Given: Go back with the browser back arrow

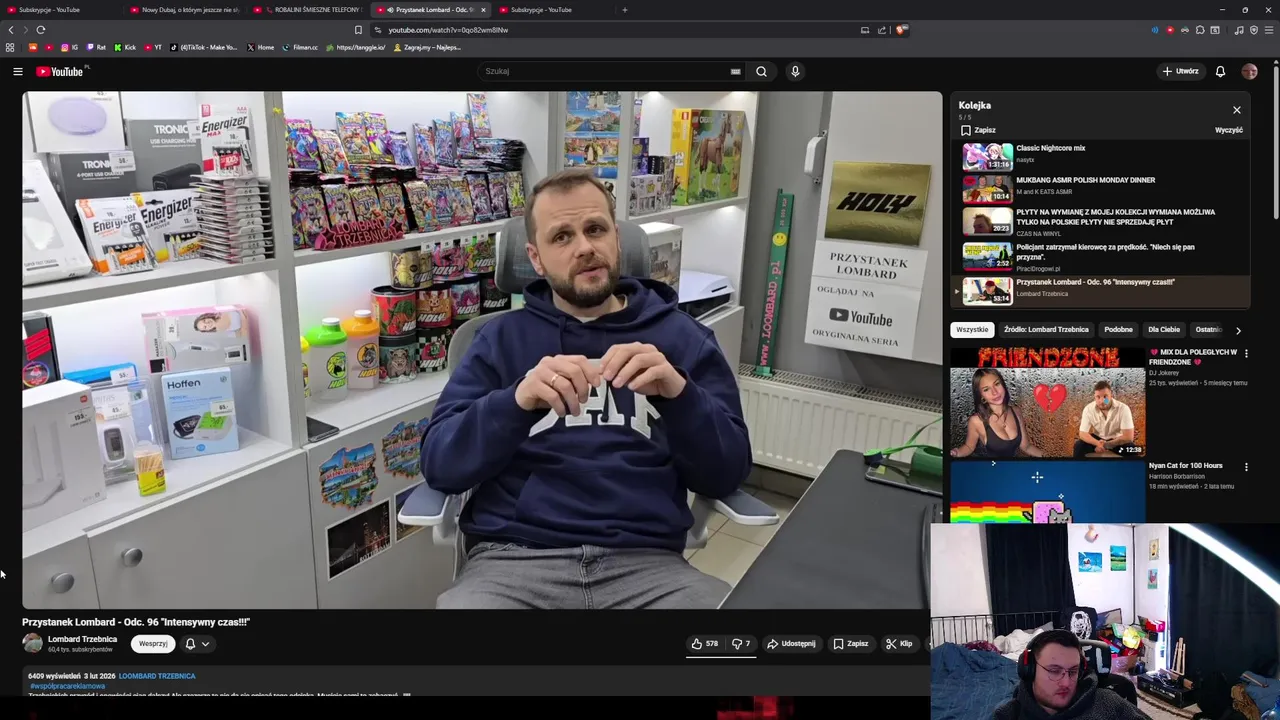Looking at the screenshot, I should point(11,30).
